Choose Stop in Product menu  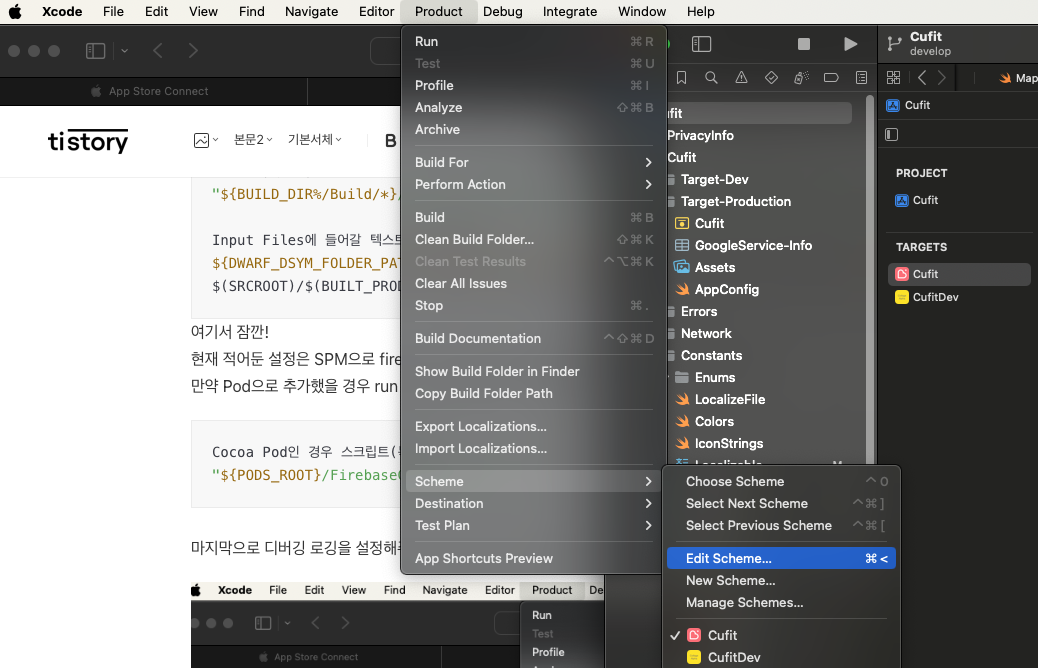534,305
